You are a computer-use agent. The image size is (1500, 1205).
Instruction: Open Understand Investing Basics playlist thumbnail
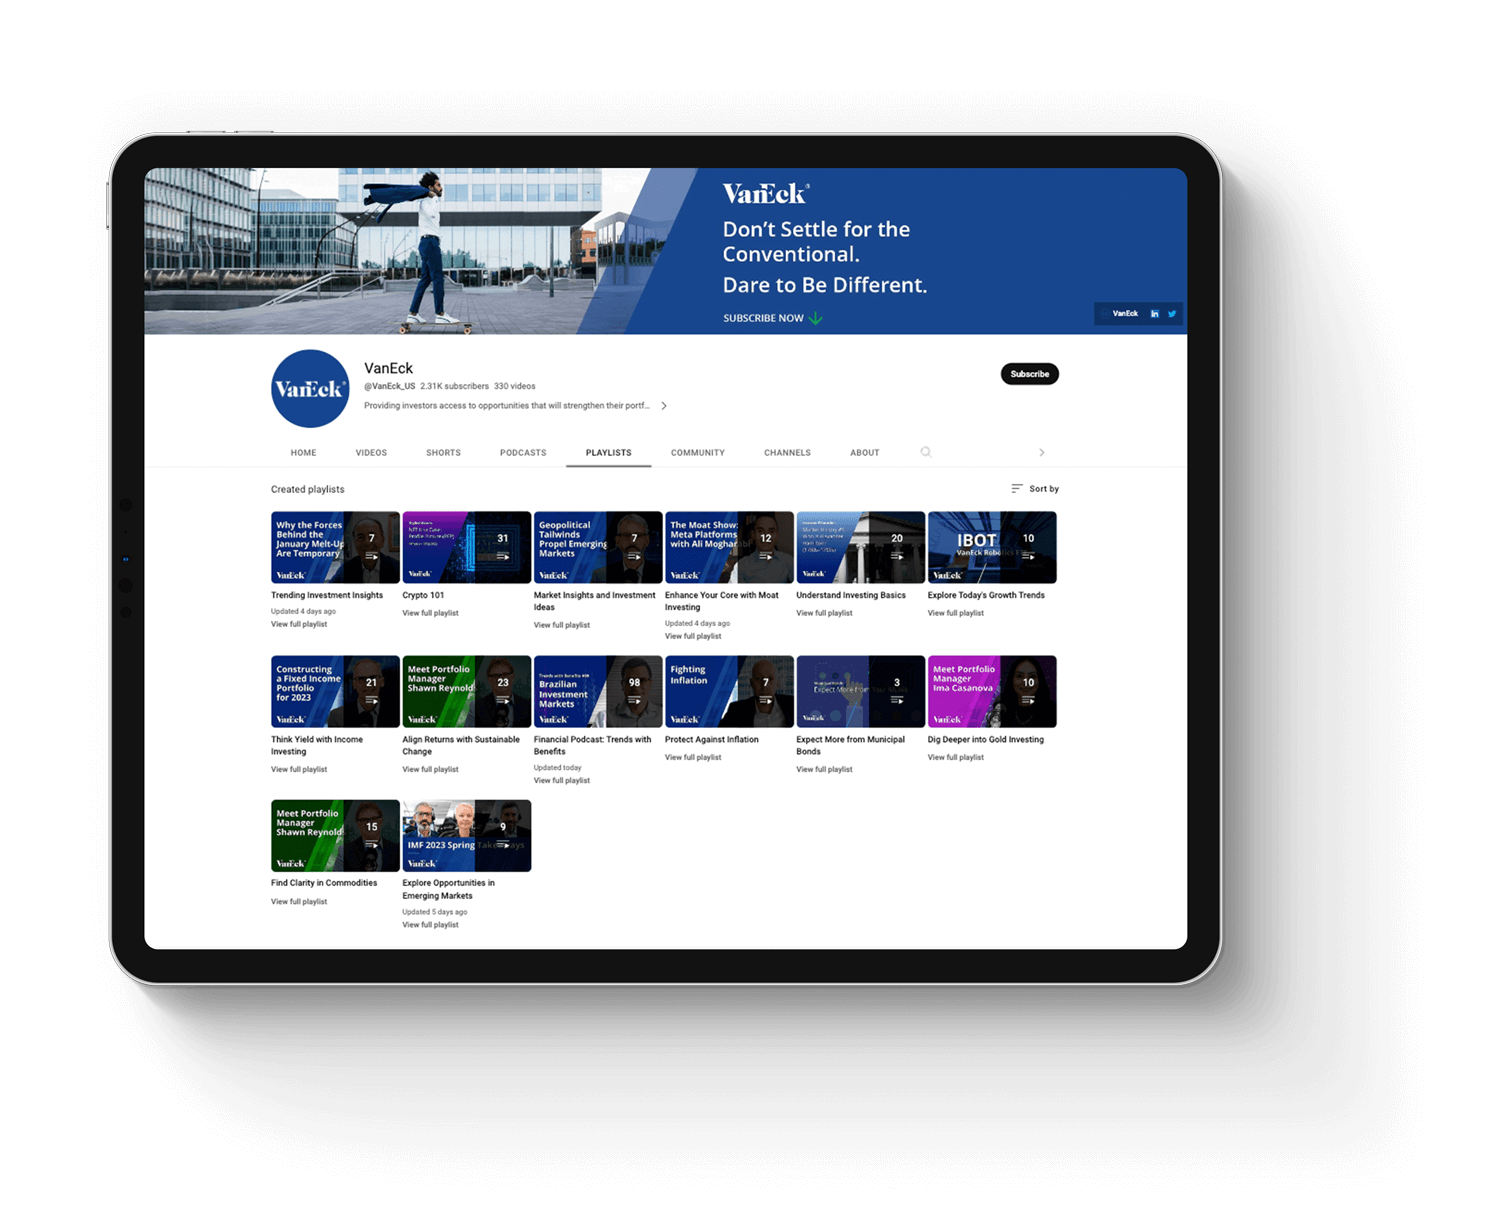click(x=860, y=547)
